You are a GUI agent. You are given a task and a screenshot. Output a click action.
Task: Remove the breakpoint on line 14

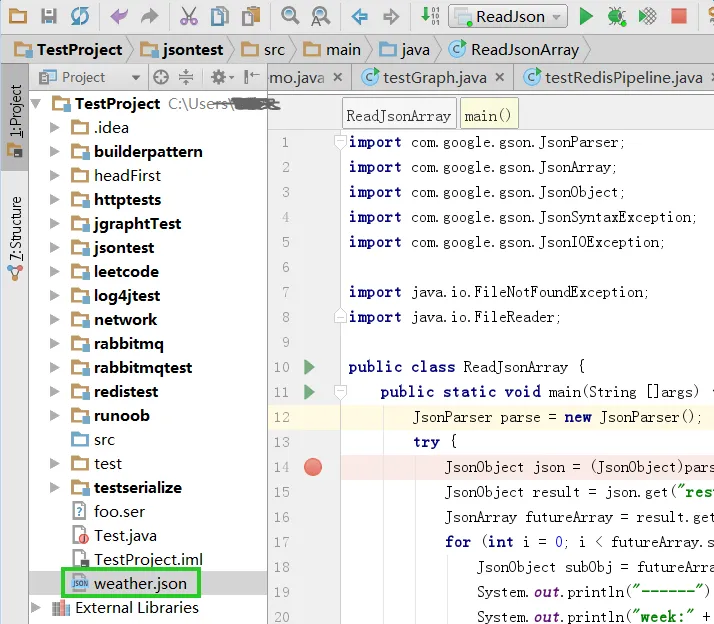pos(313,467)
